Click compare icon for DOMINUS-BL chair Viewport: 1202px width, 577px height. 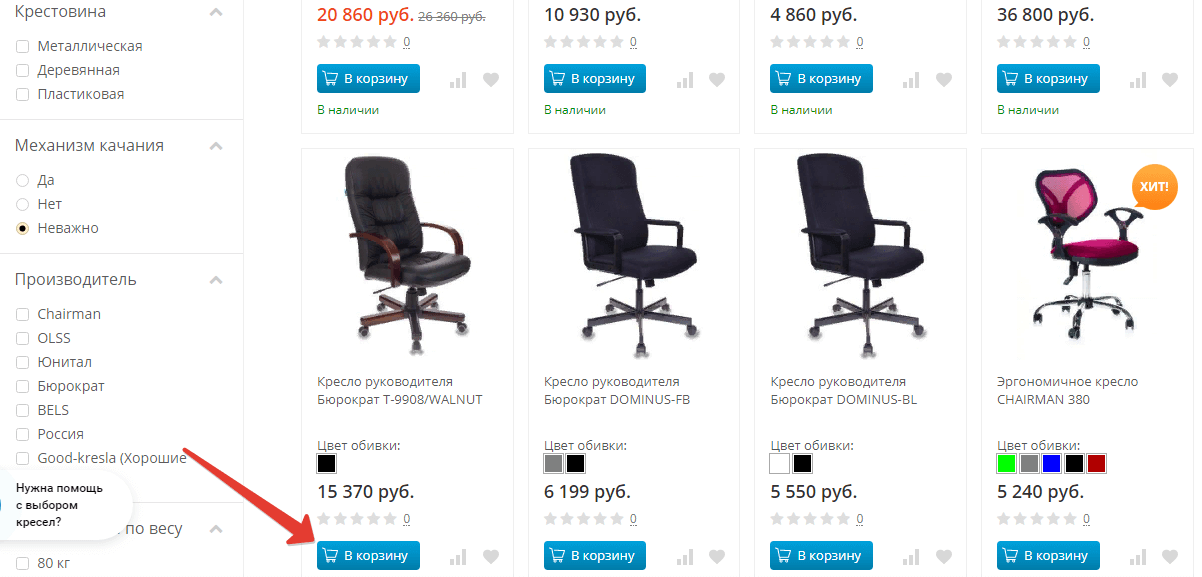(912, 557)
